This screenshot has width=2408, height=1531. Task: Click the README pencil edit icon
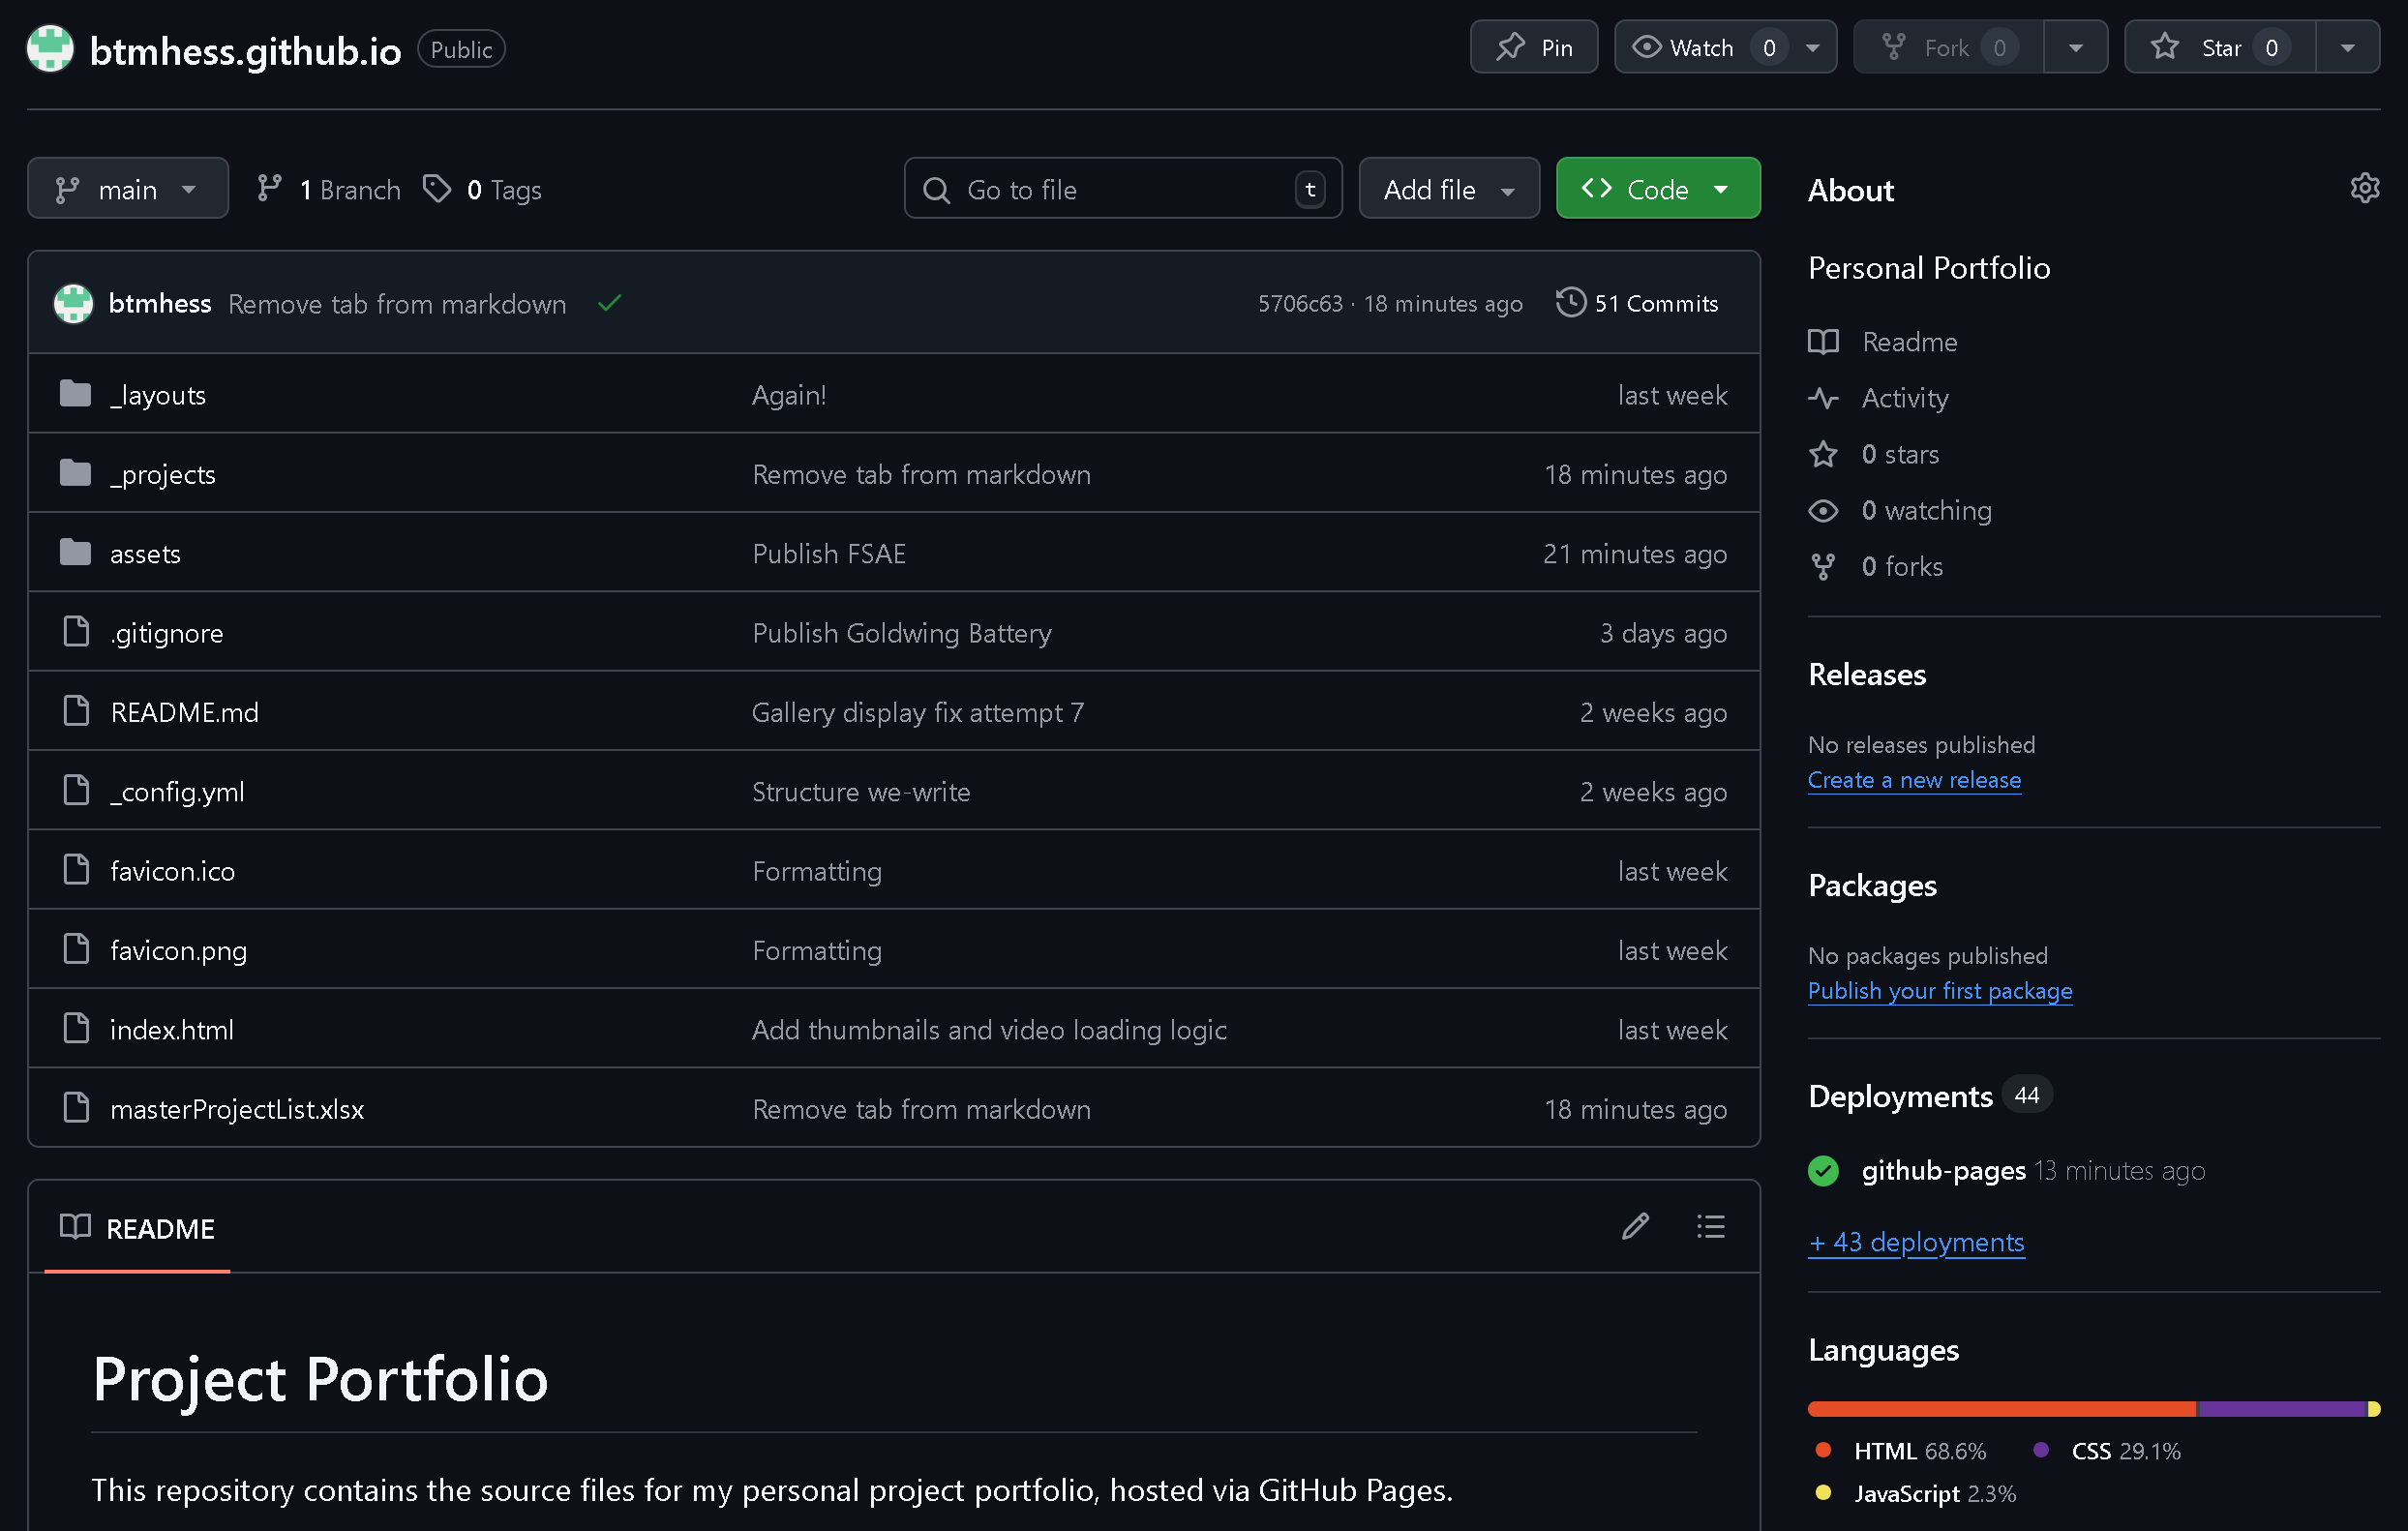point(1635,1227)
